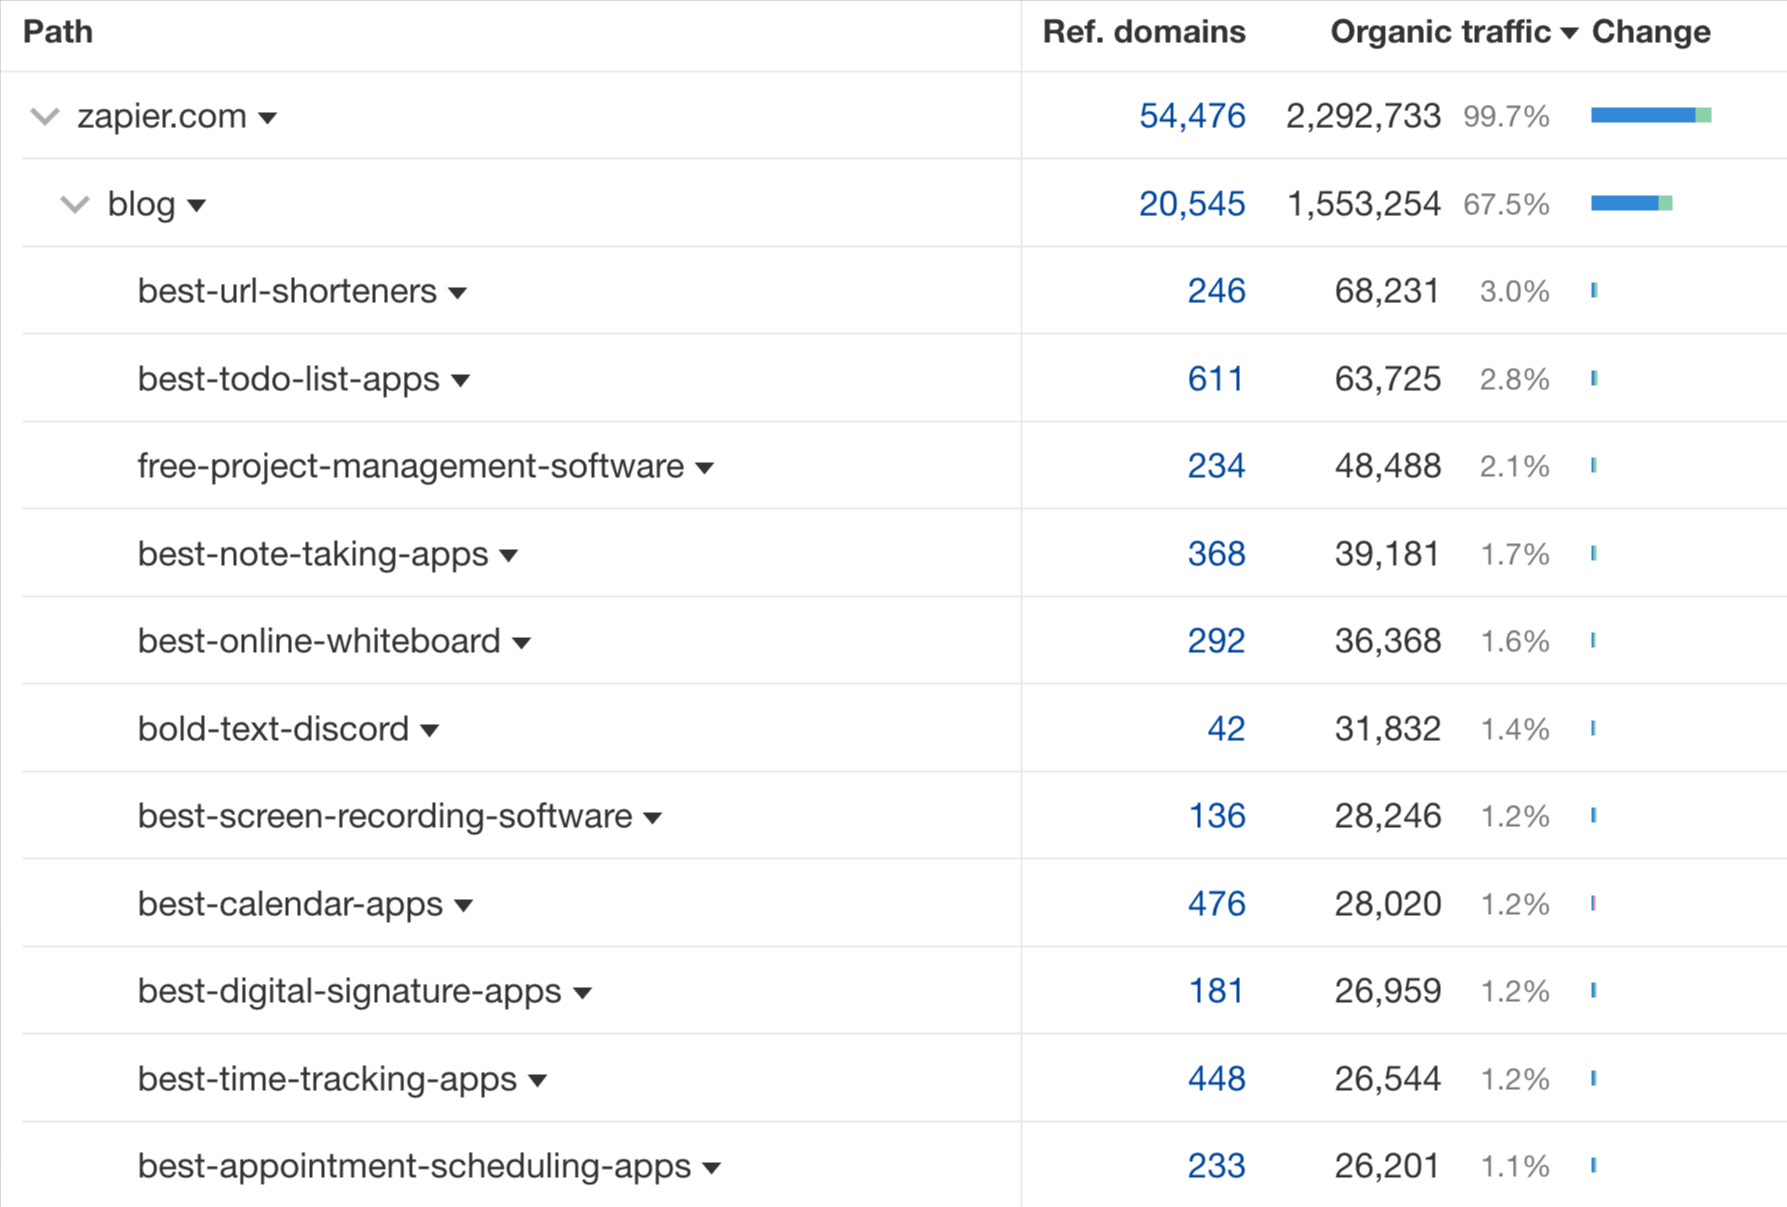Collapse the blog subfolder
The image size is (1787, 1207).
74,204
